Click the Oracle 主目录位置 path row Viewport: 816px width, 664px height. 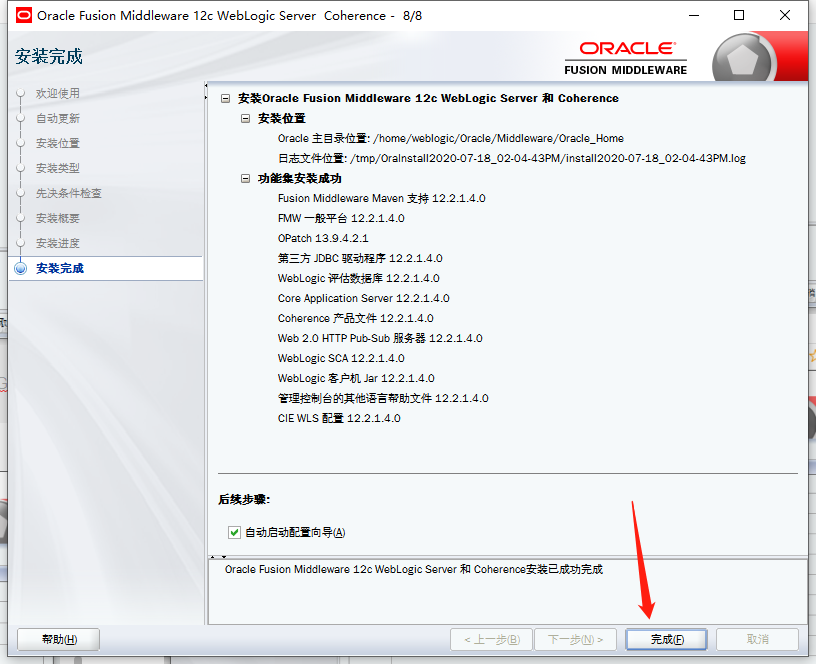[451, 138]
